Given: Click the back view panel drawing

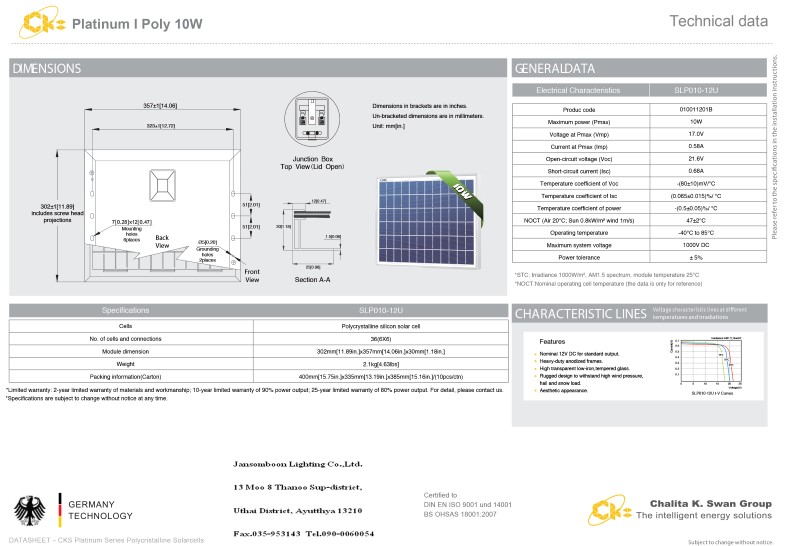Looking at the screenshot, I should 162,214.
